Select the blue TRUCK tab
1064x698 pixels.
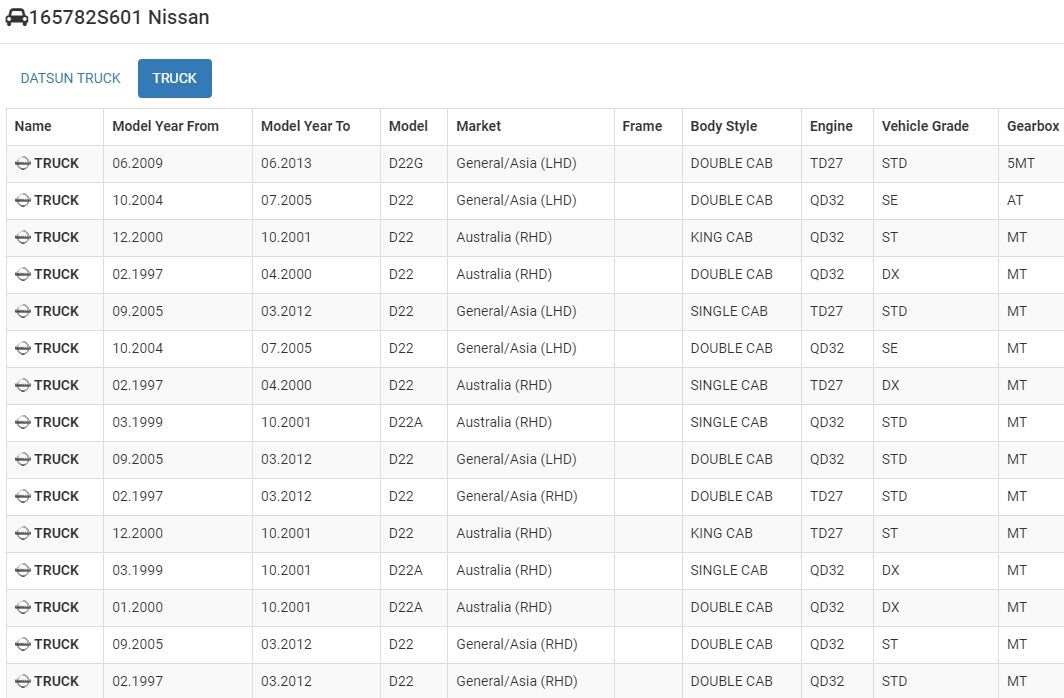174,78
